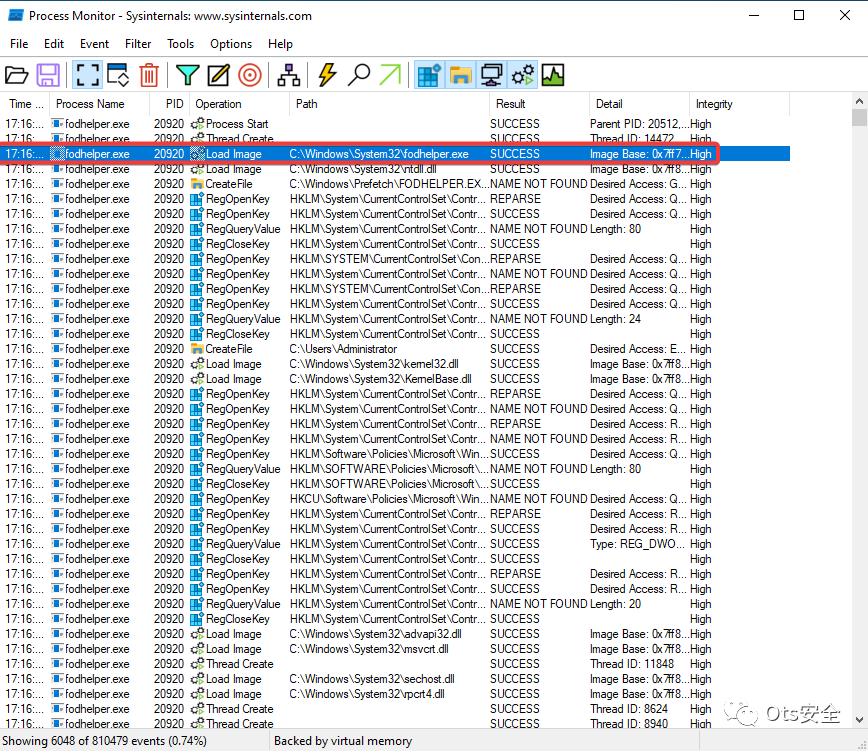The height and width of the screenshot is (751, 868).
Task: Select the CreateFile Prefetch FODHELPER row
Action: [395, 184]
